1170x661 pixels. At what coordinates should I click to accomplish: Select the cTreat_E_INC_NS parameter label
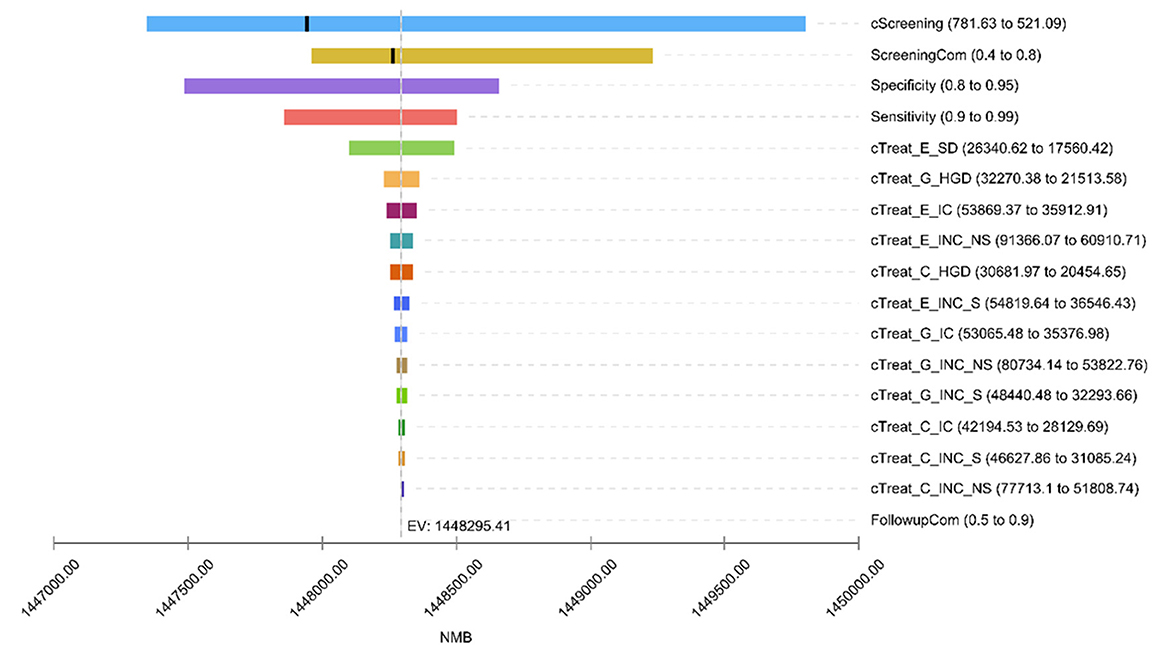tap(1008, 241)
